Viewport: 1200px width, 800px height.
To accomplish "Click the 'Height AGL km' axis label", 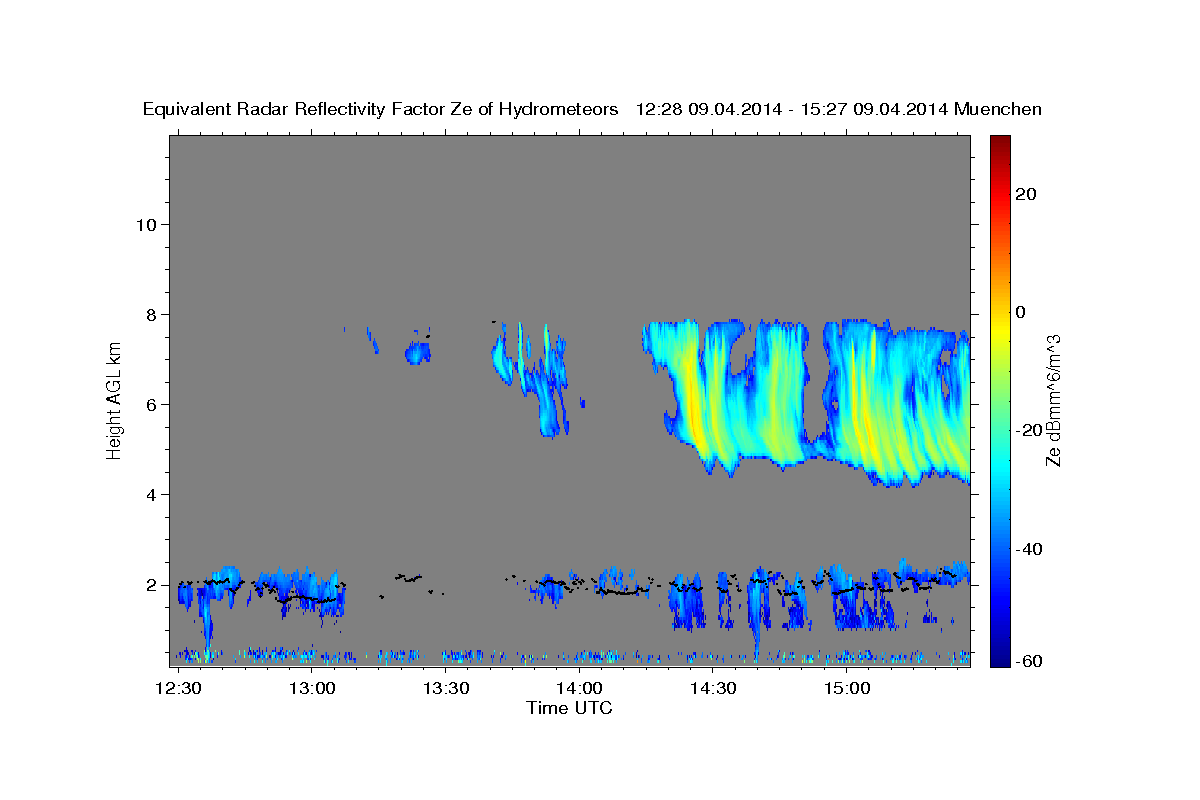I will pos(115,399).
